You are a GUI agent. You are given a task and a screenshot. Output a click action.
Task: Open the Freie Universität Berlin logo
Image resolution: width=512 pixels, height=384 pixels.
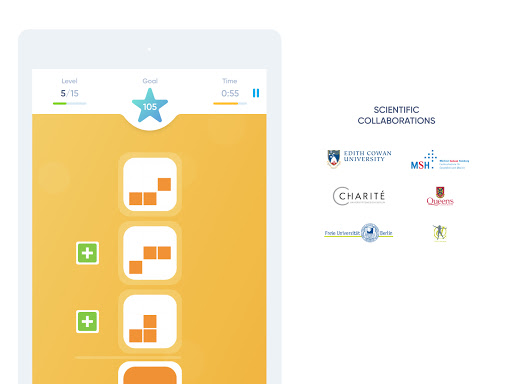coord(359,233)
